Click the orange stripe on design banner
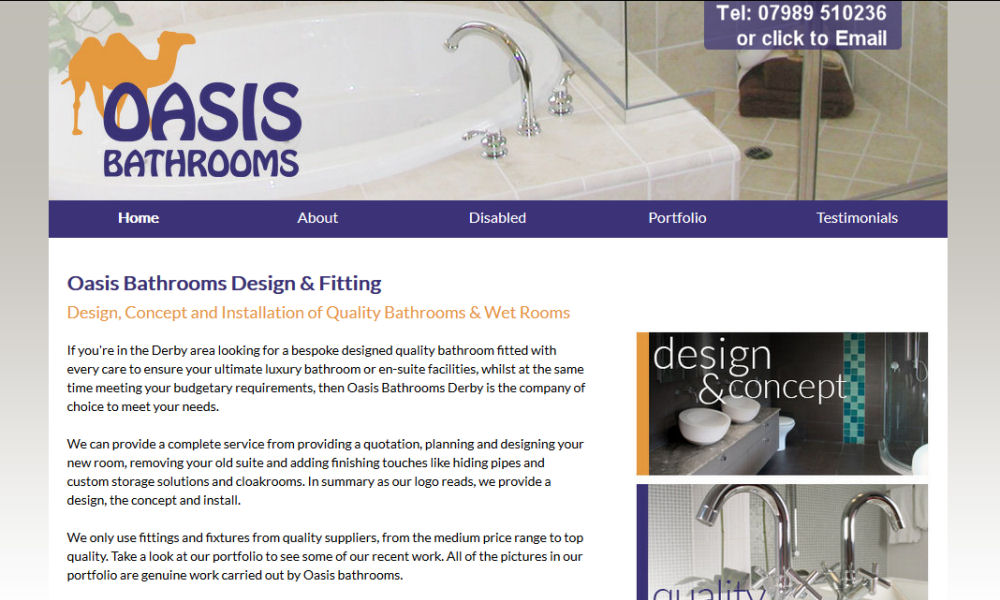This screenshot has width=1000, height=600. [642, 404]
